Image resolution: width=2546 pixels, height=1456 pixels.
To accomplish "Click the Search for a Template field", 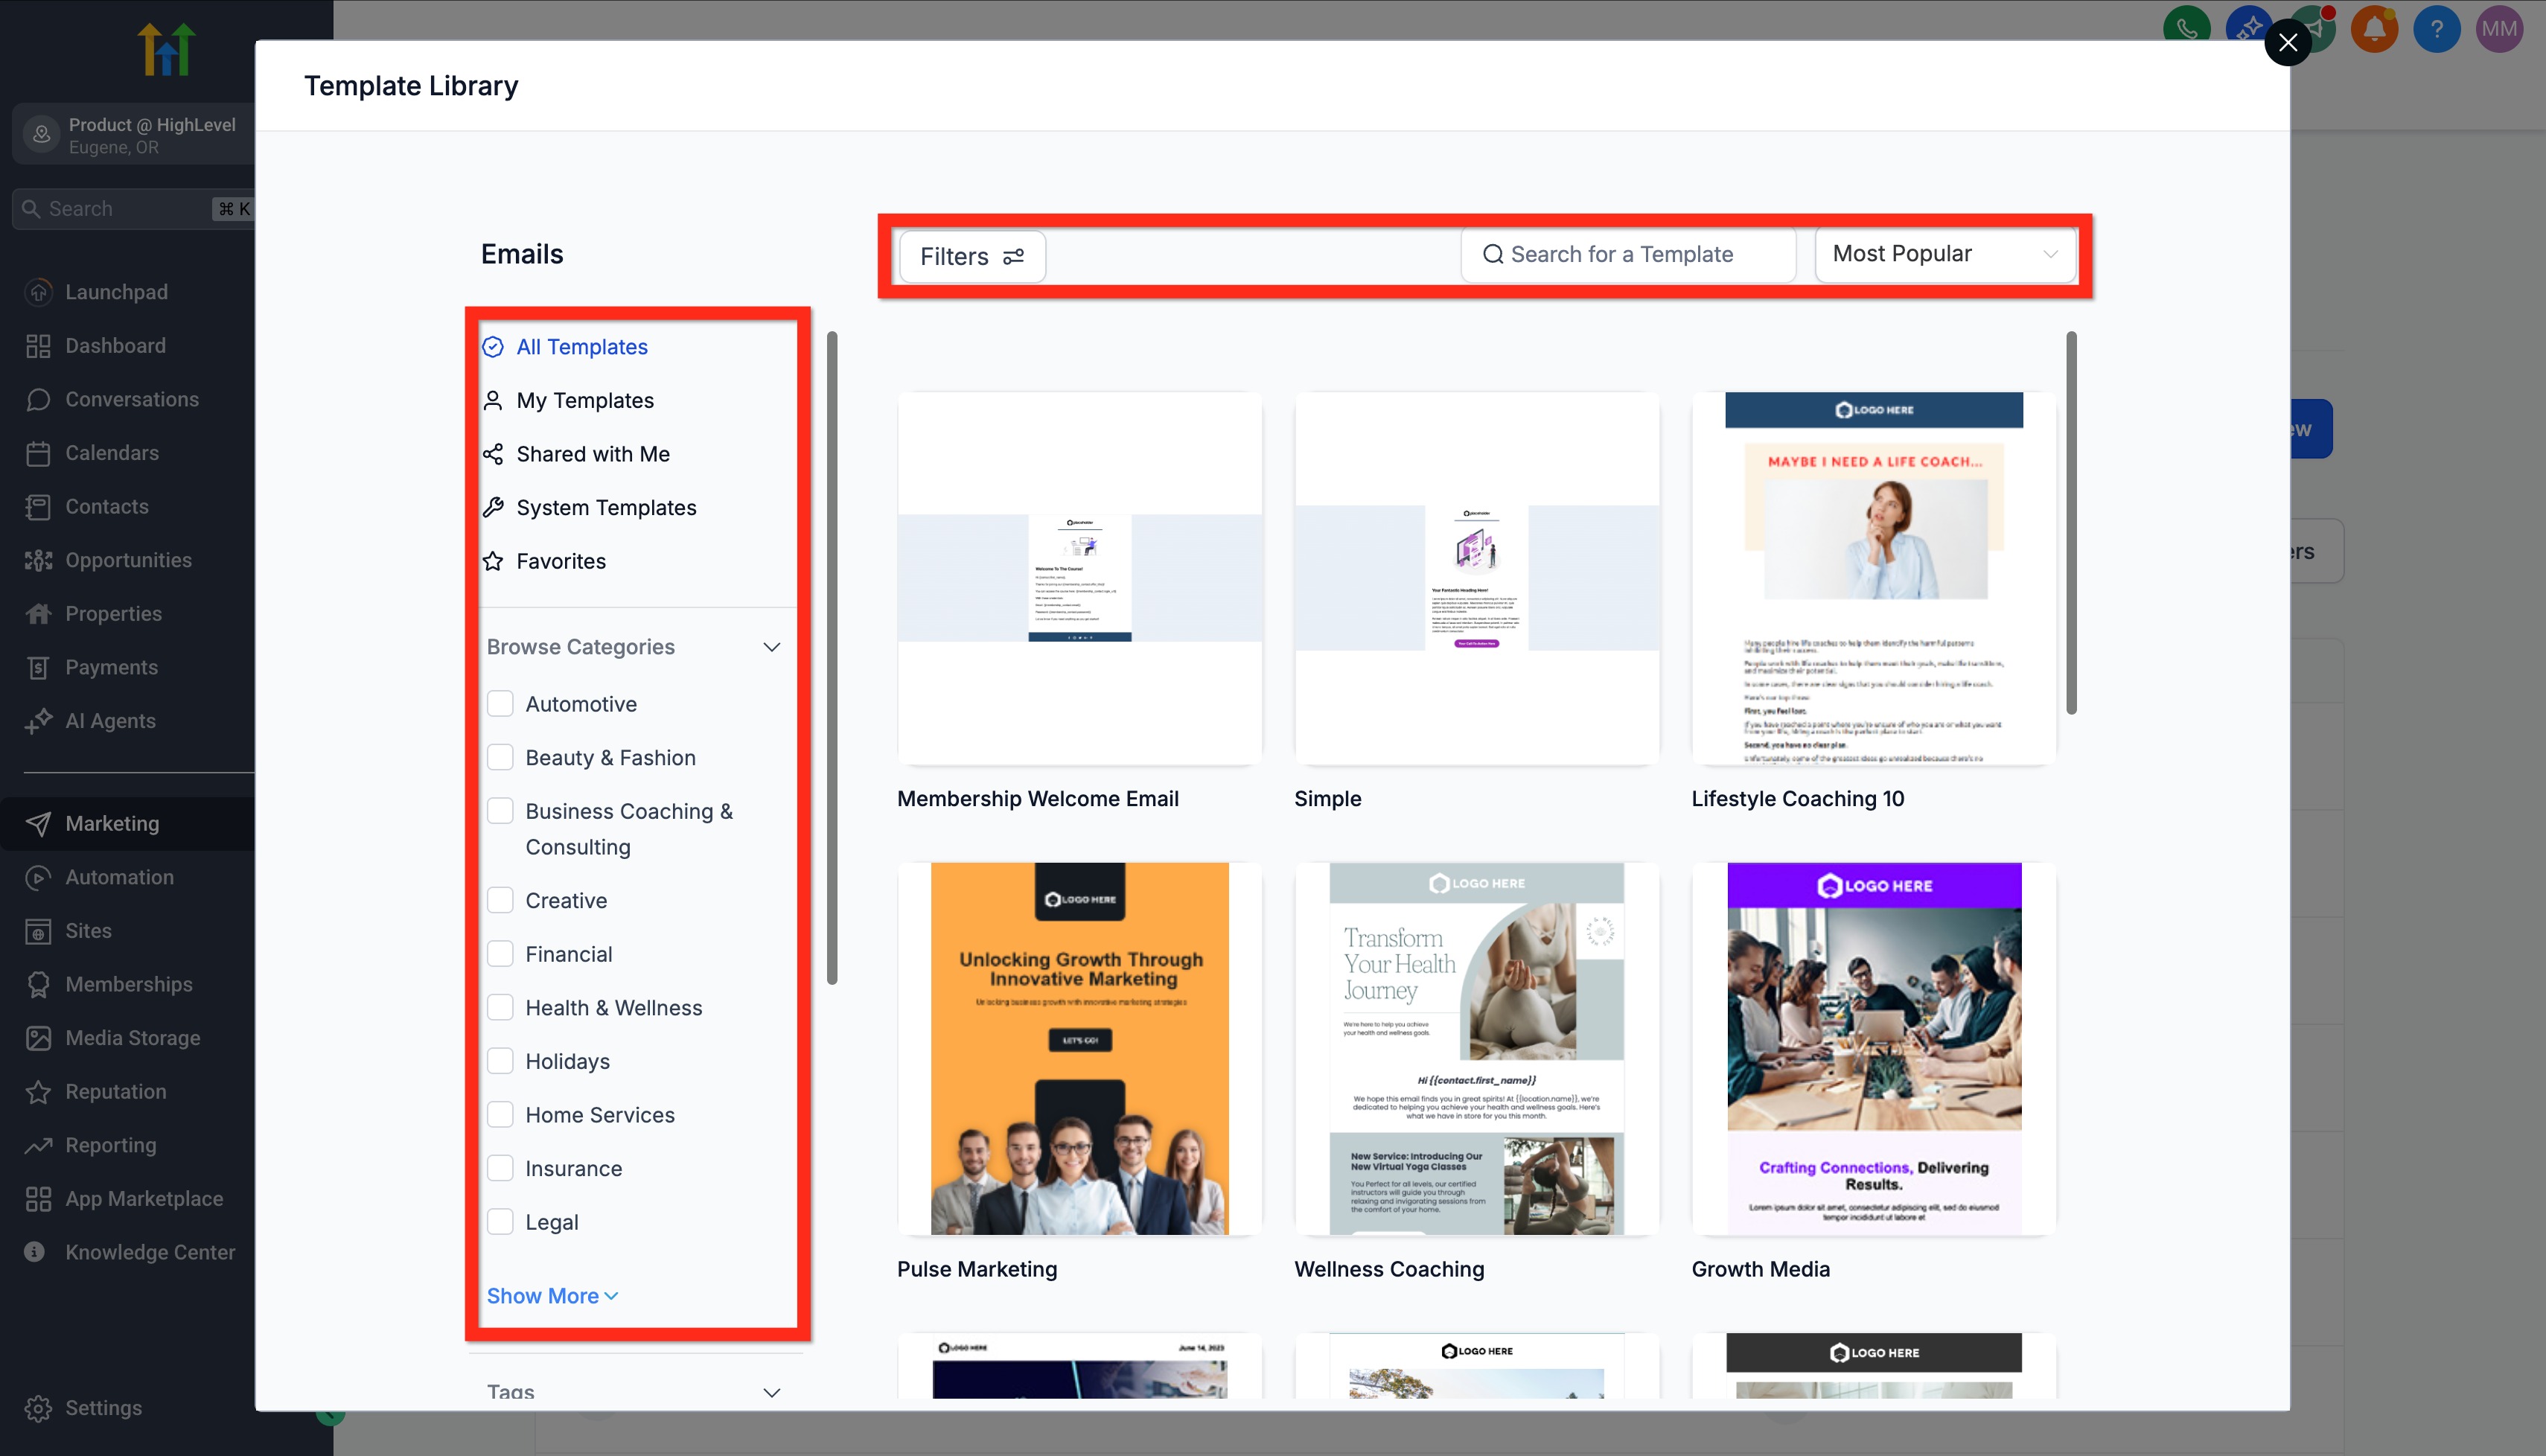I will [1628, 254].
